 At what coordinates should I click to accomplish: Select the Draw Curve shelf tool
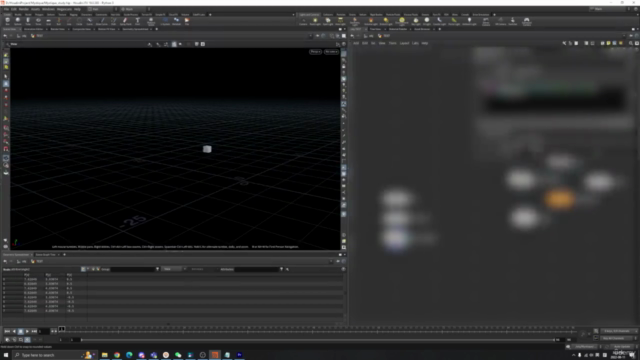(101, 21)
